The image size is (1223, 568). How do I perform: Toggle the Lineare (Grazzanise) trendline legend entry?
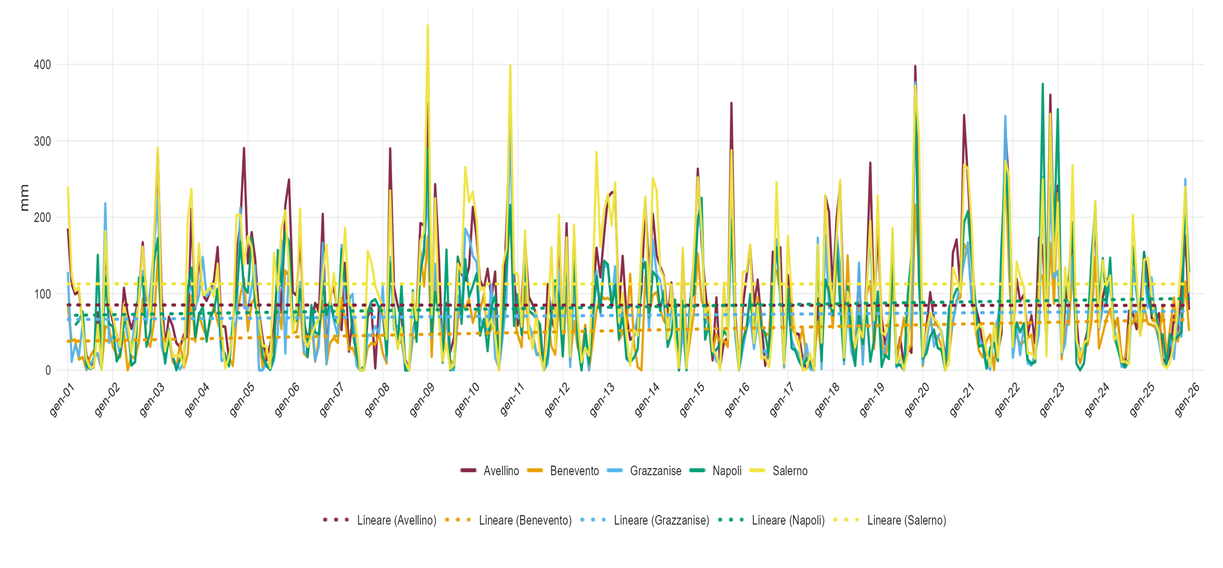pos(645,520)
